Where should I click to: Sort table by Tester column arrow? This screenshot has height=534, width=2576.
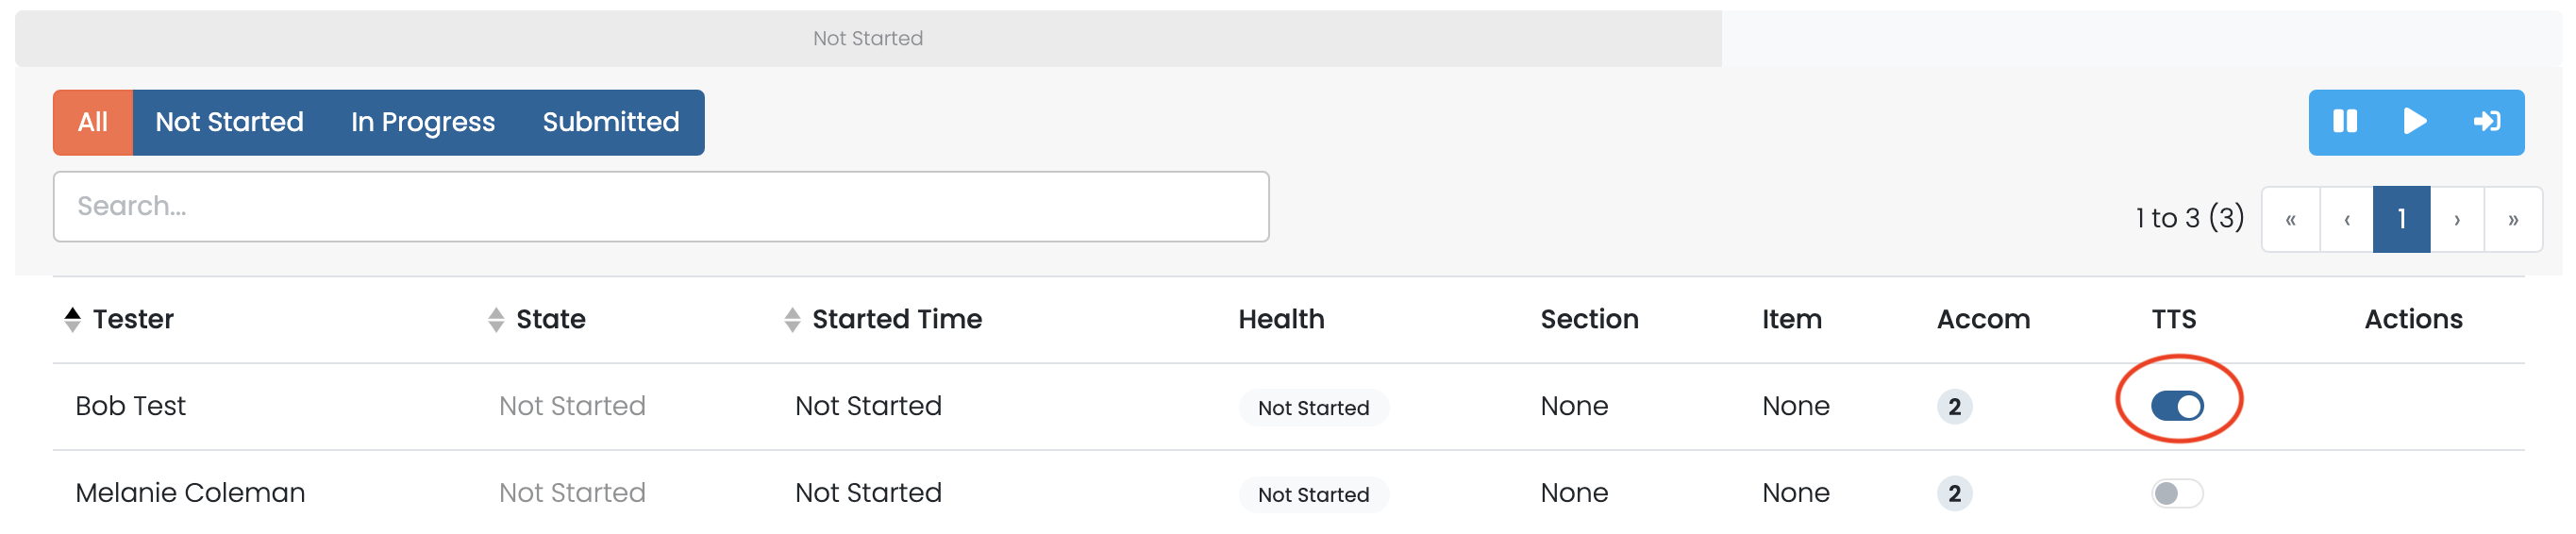tap(72, 319)
